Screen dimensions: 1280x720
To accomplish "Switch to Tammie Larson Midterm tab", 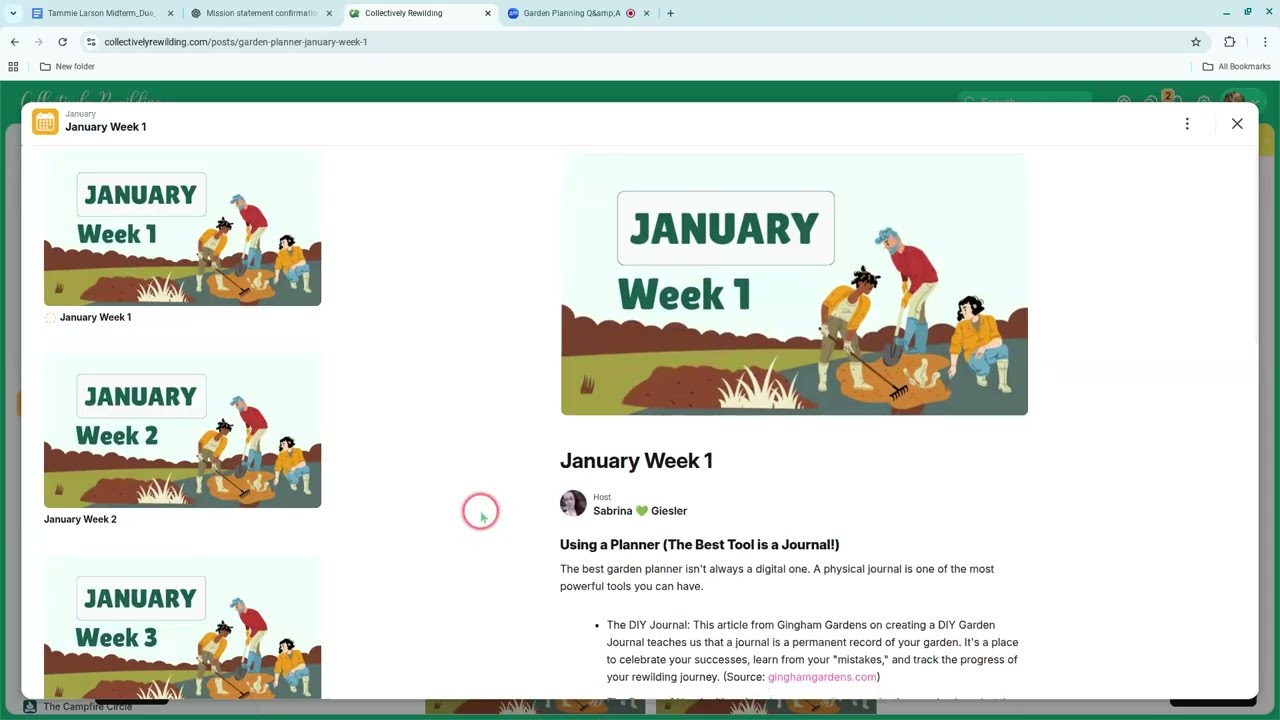I will coord(101,14).
